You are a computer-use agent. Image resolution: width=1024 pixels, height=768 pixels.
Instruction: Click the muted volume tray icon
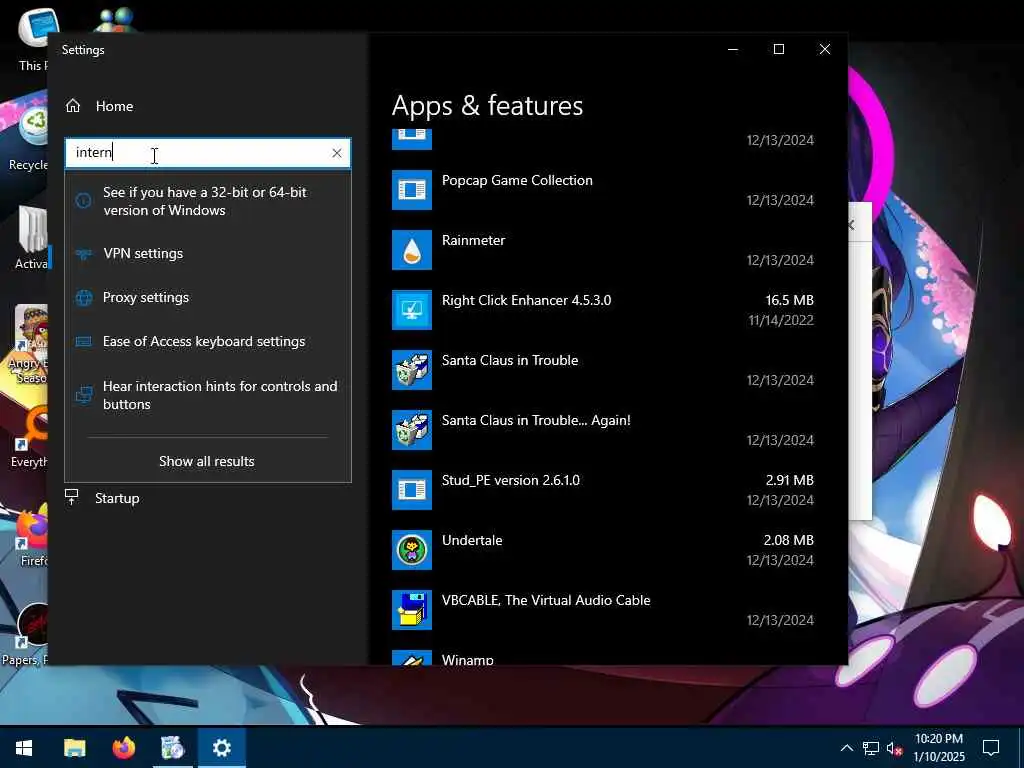click(x=895, y=748)
